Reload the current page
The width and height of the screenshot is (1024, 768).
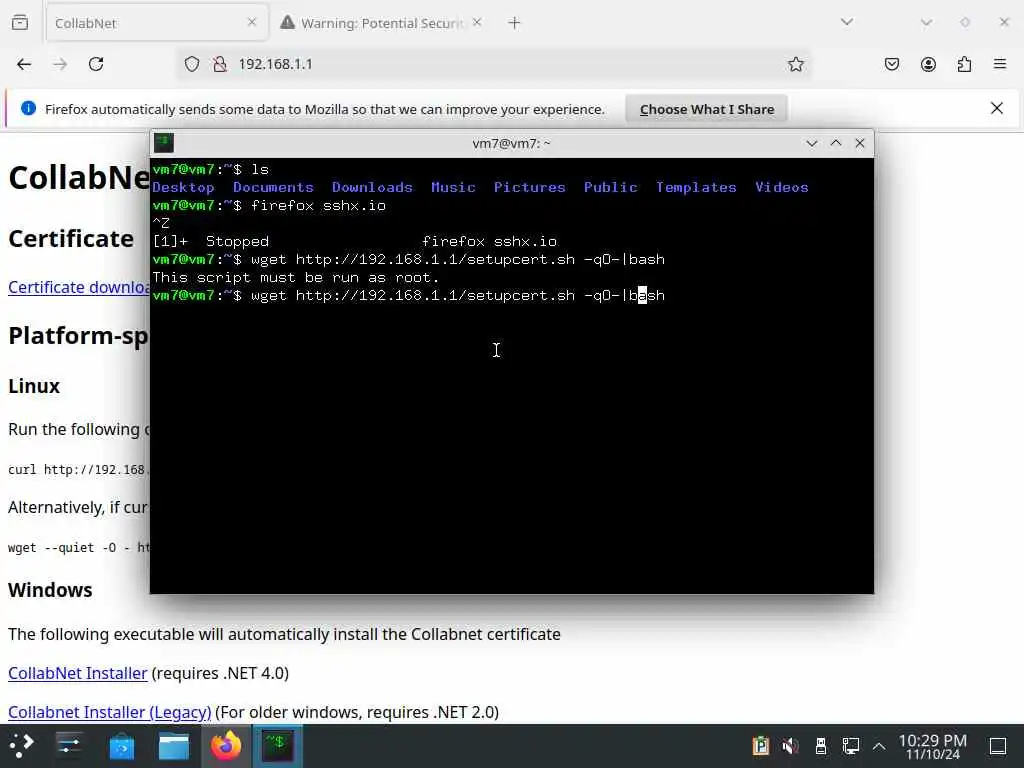96,64
